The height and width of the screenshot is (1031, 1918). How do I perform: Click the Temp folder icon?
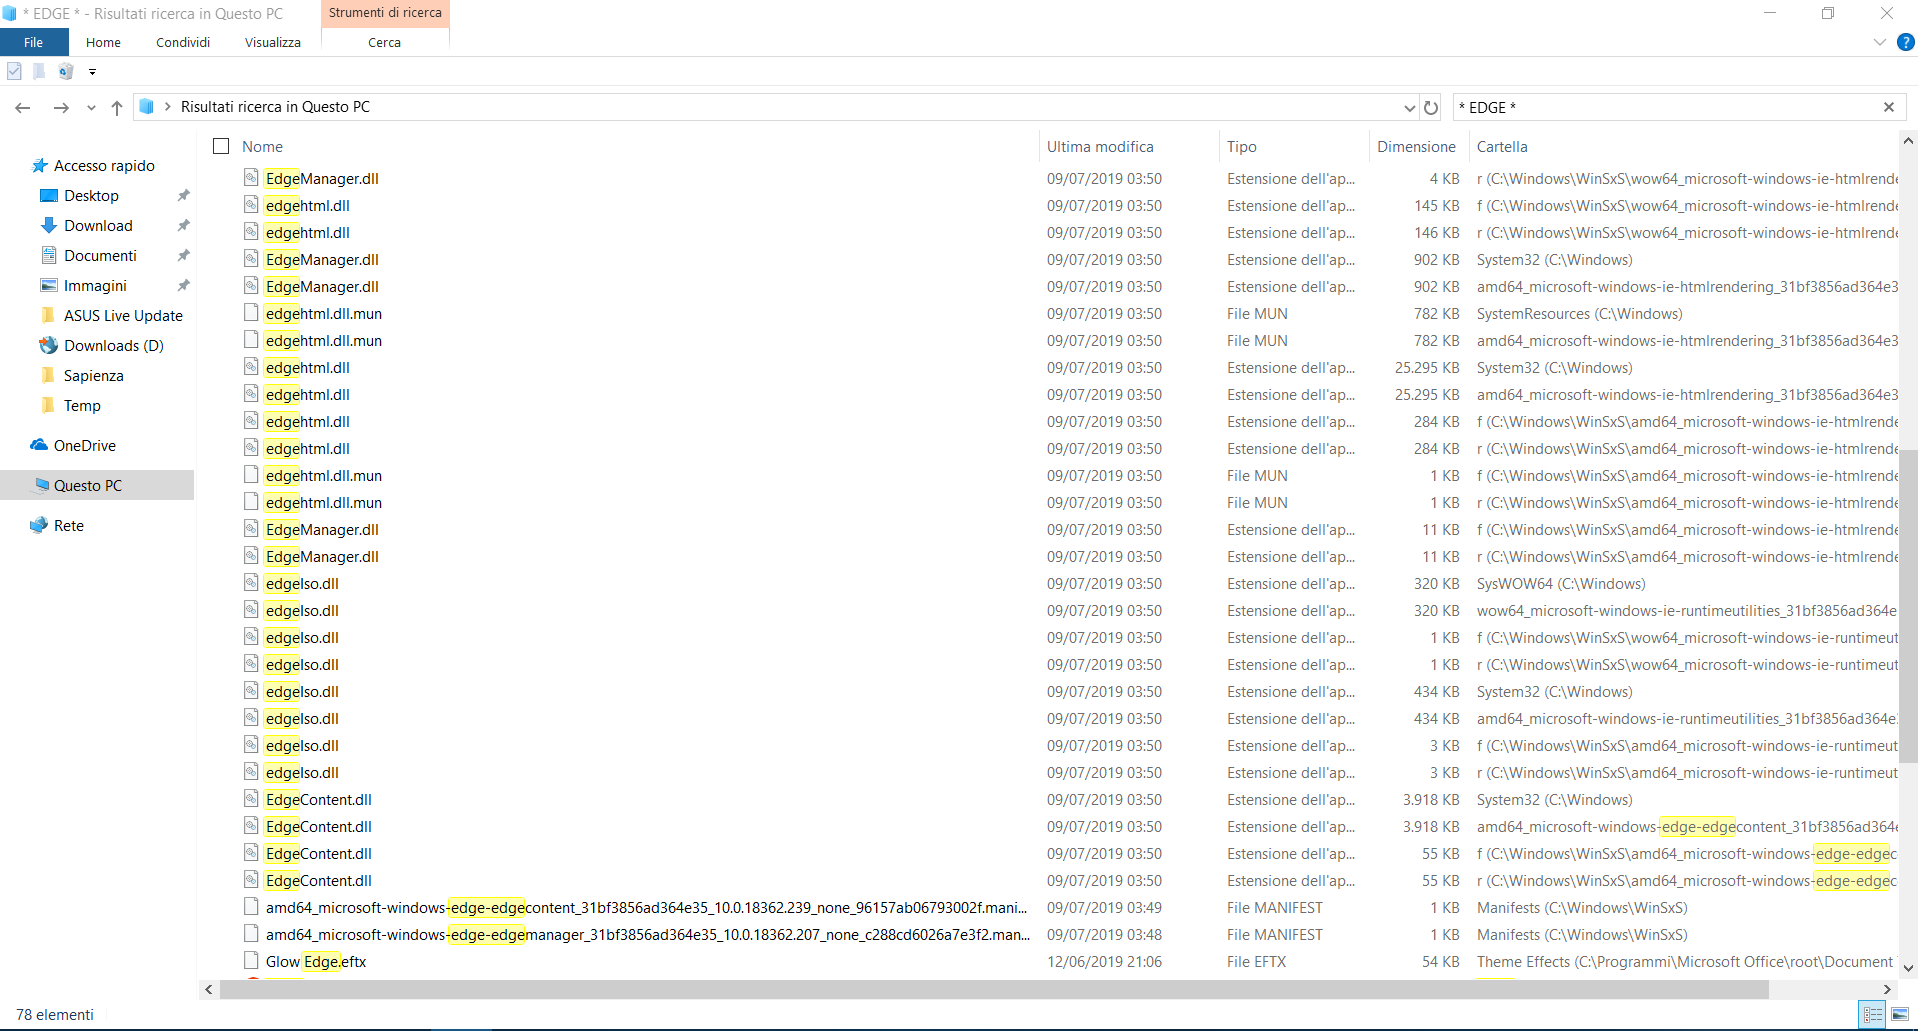tap(48, 405)
